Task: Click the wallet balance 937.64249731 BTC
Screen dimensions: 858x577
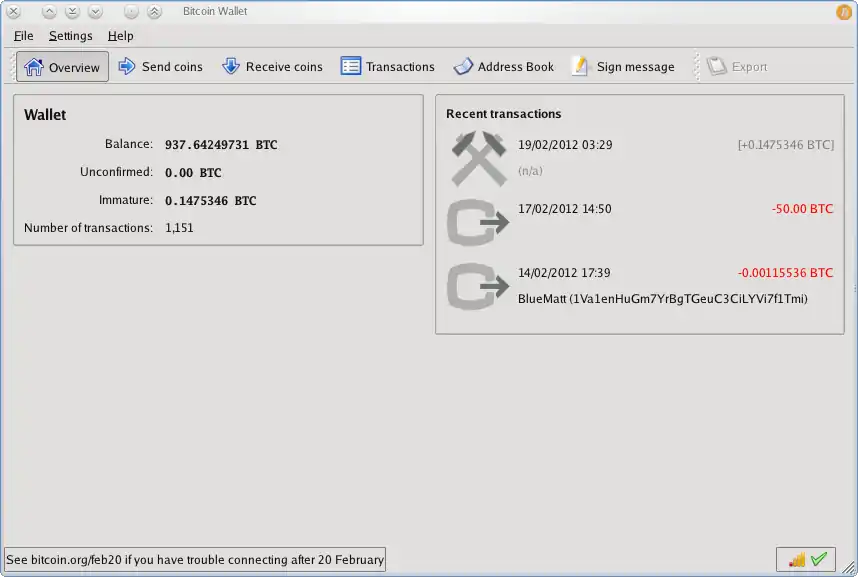Action: tap(221, 145)
